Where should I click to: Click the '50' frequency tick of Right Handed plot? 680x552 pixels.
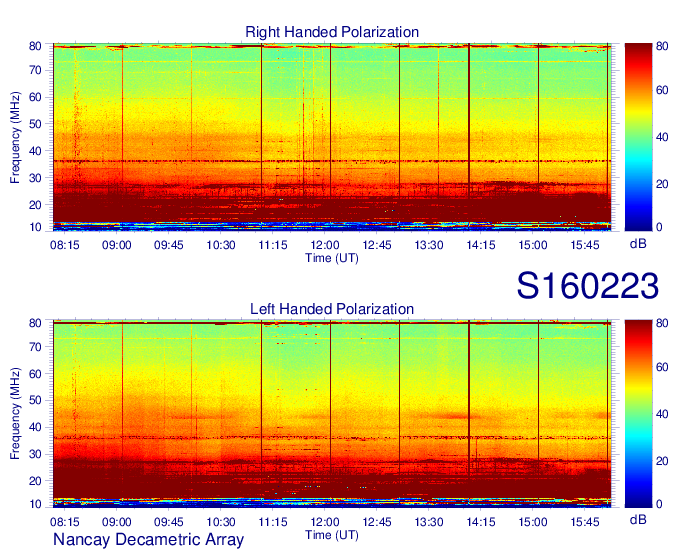coord(35,124)
